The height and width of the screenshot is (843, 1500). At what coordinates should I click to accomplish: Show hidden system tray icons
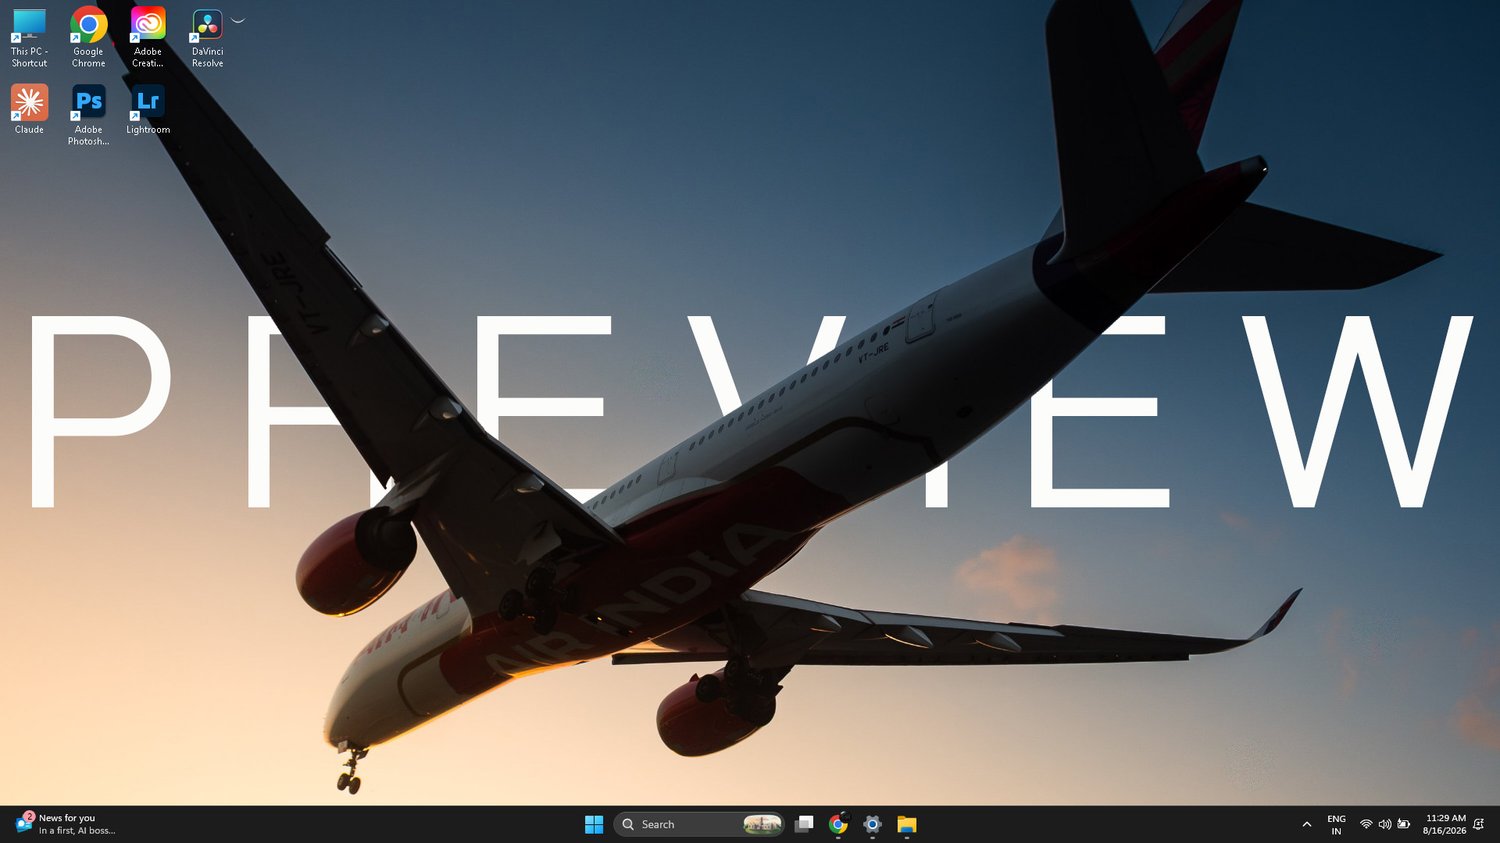1306,824
